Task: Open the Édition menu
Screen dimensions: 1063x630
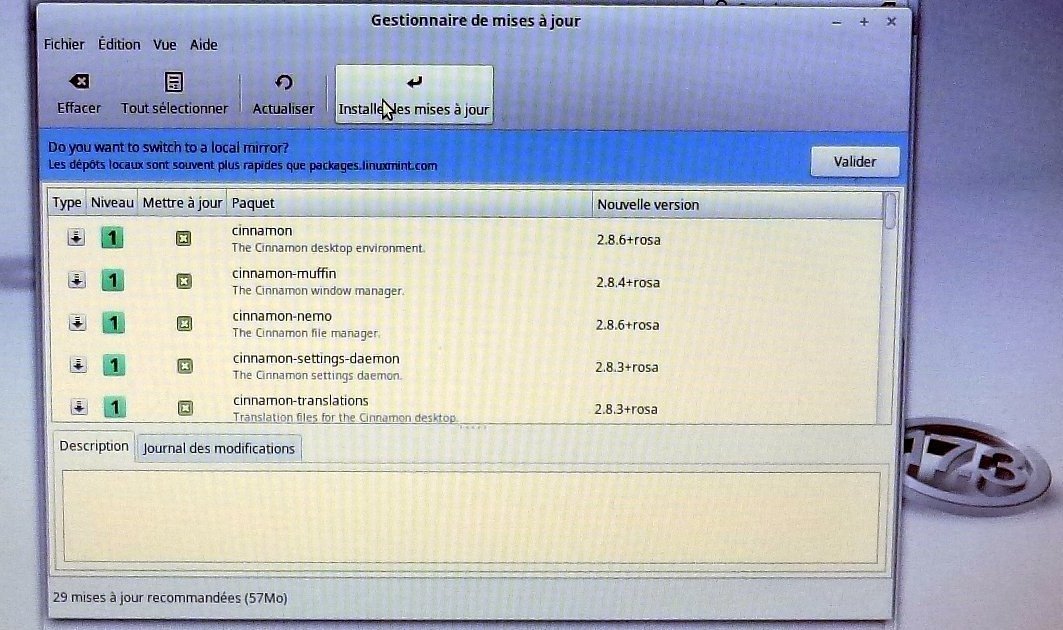Action: click(x=119, y=44)
